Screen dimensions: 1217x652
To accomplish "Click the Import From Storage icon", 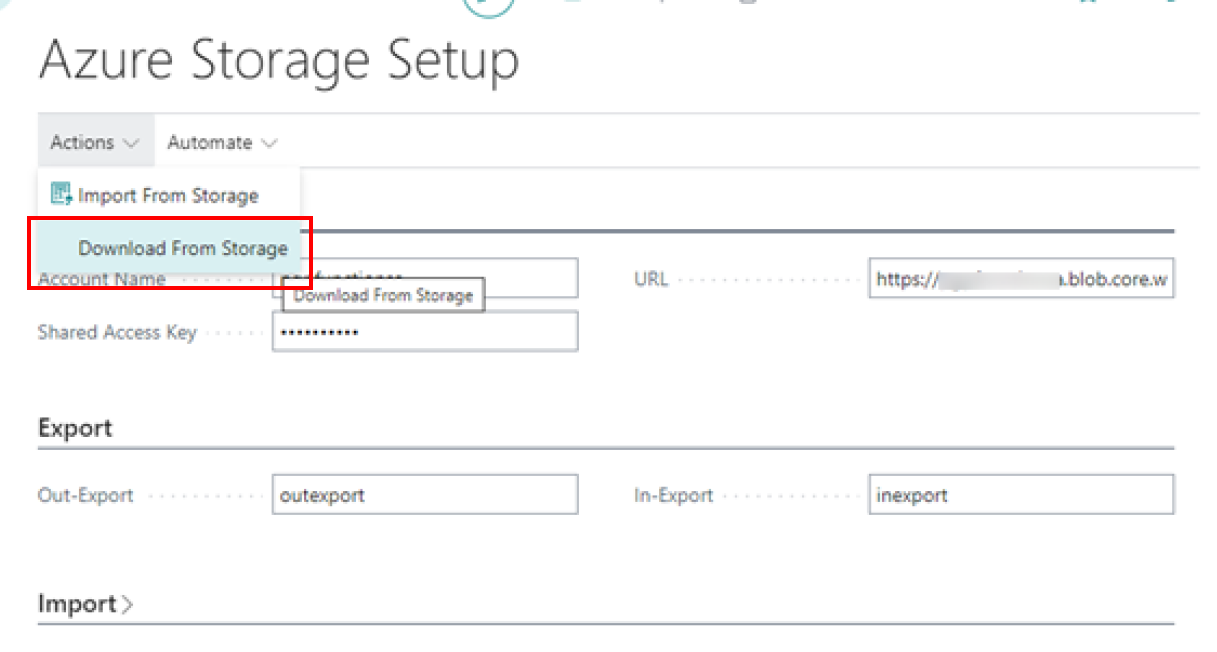I will click(x=61, y=194).
